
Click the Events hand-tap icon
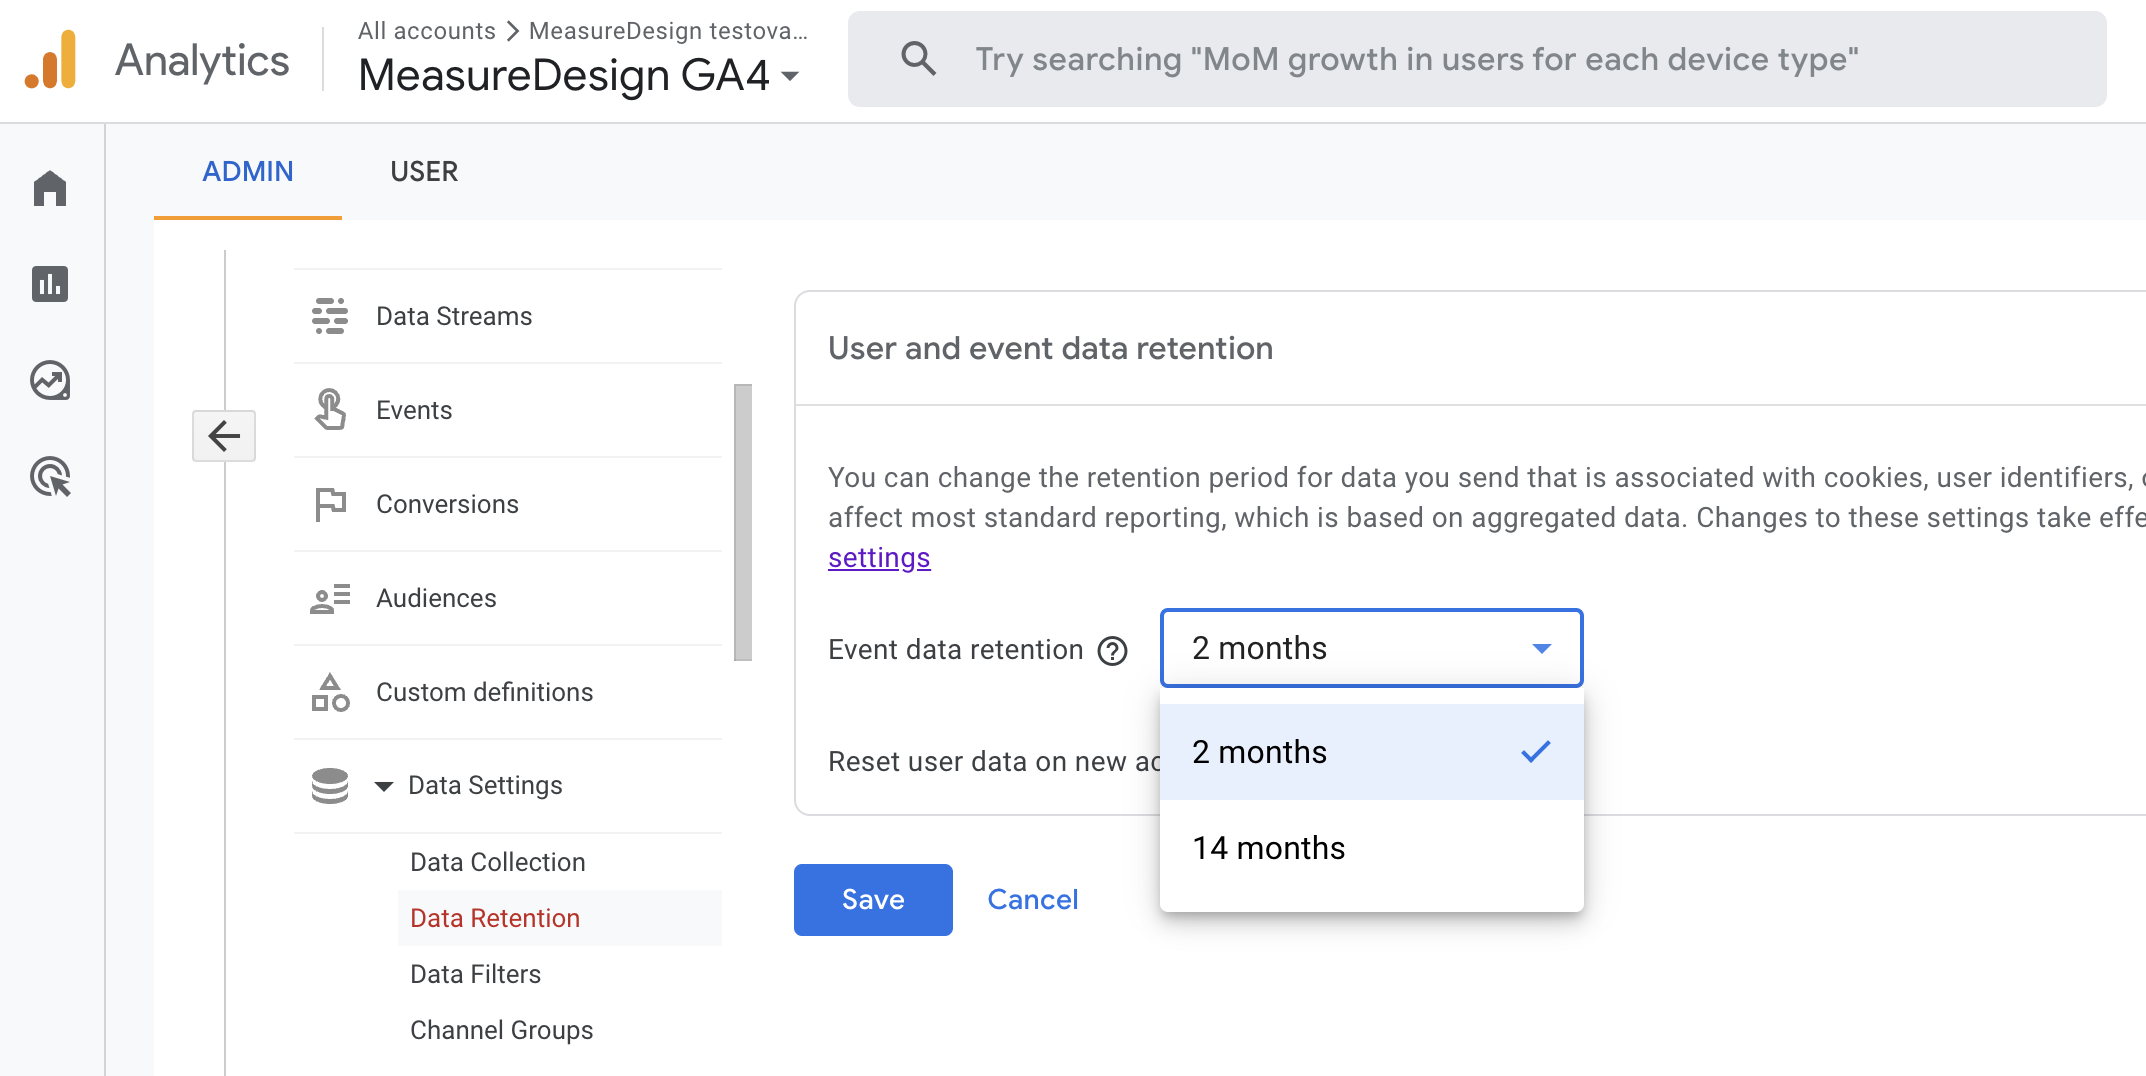330,410
